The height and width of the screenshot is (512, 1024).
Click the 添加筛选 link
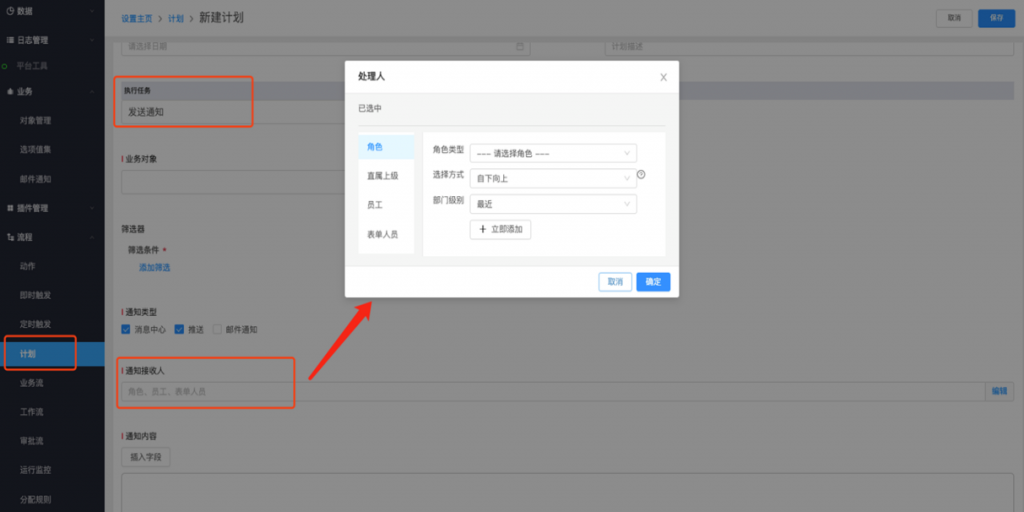tap(154, 267)
